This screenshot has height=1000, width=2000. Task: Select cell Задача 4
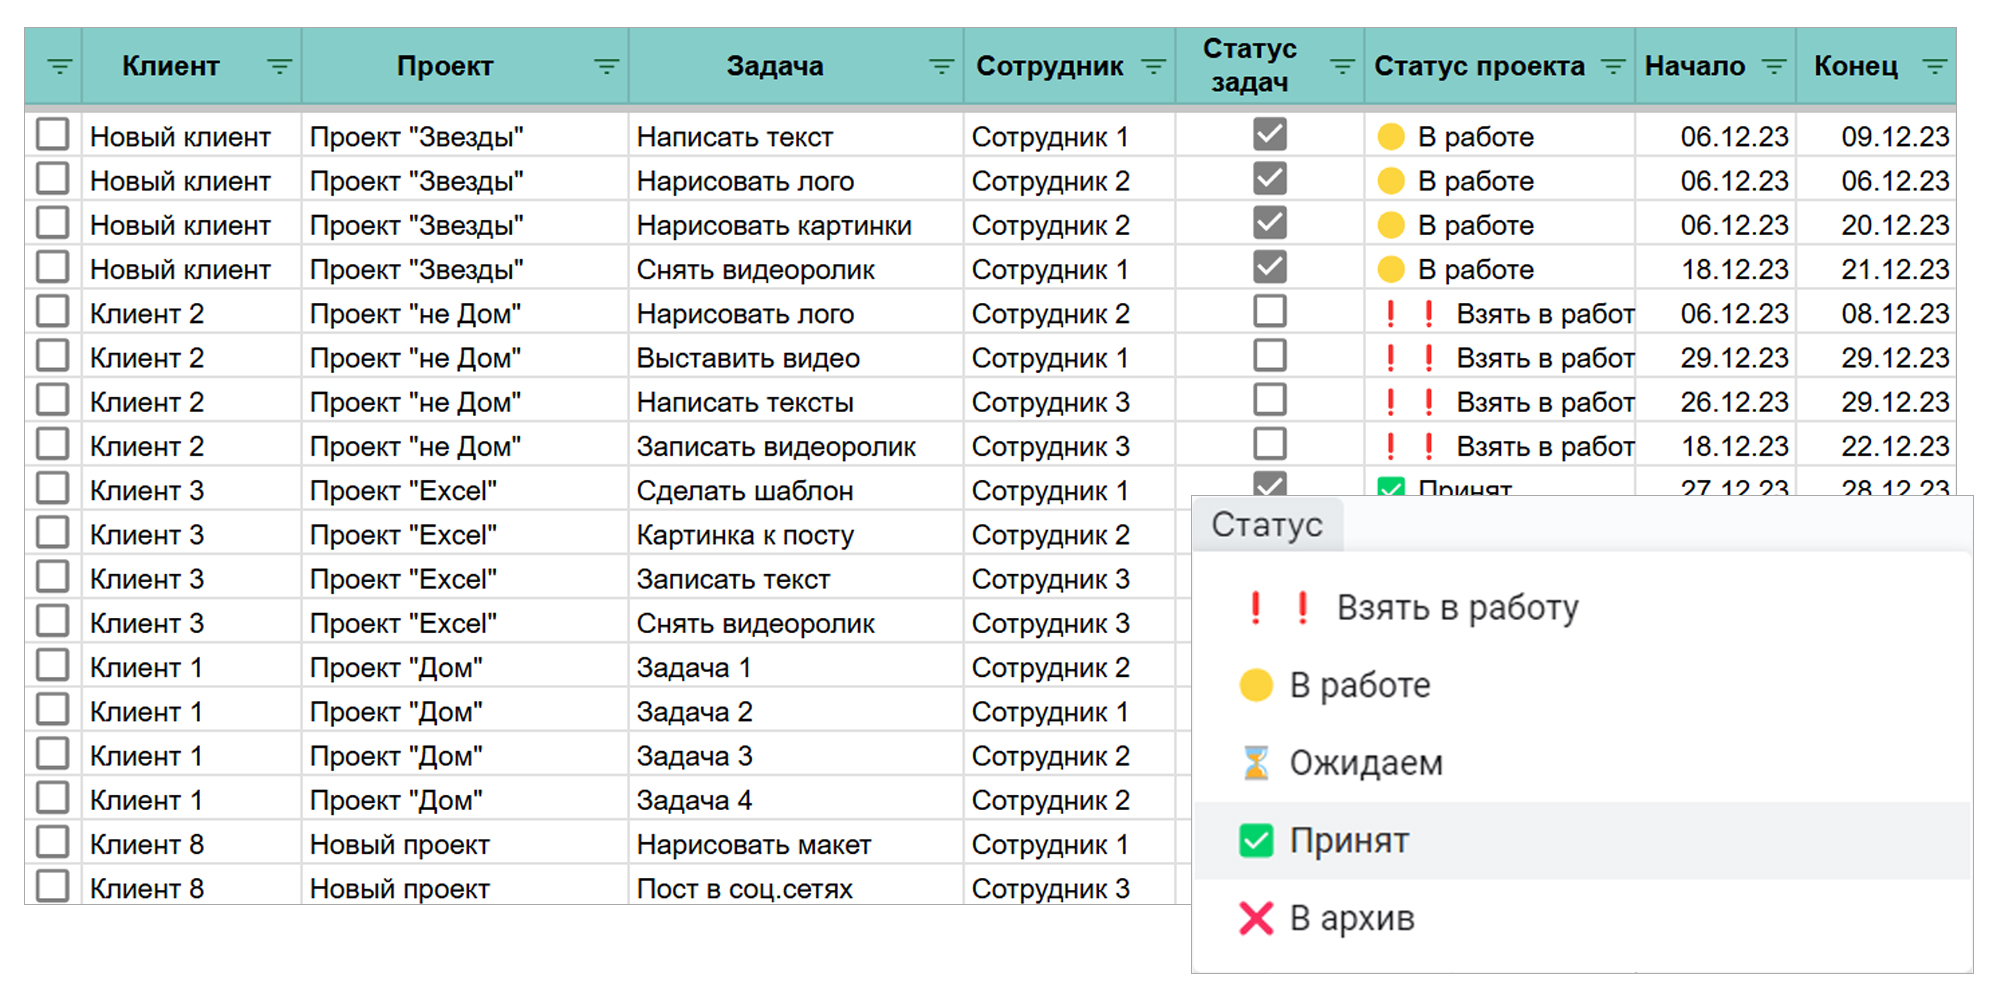[x=796, y=801]
